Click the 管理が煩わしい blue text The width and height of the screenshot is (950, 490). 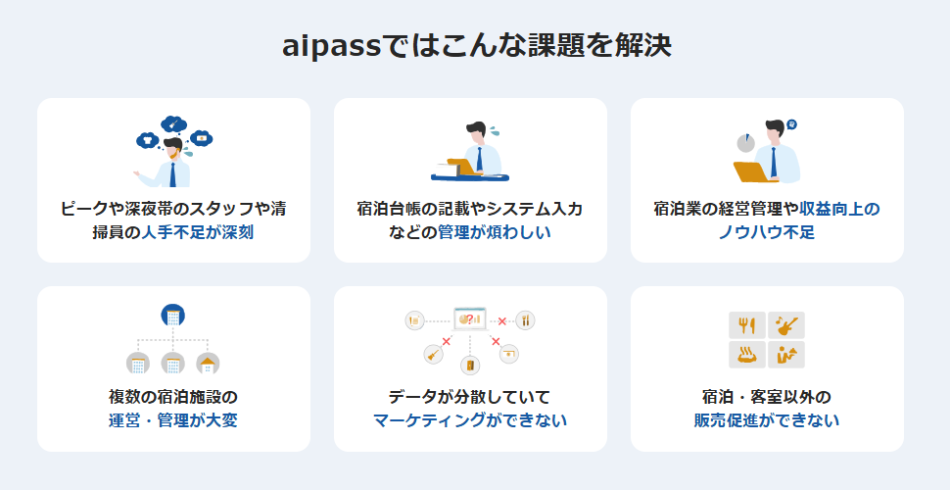pyautogui.click(x=494, y=233)
